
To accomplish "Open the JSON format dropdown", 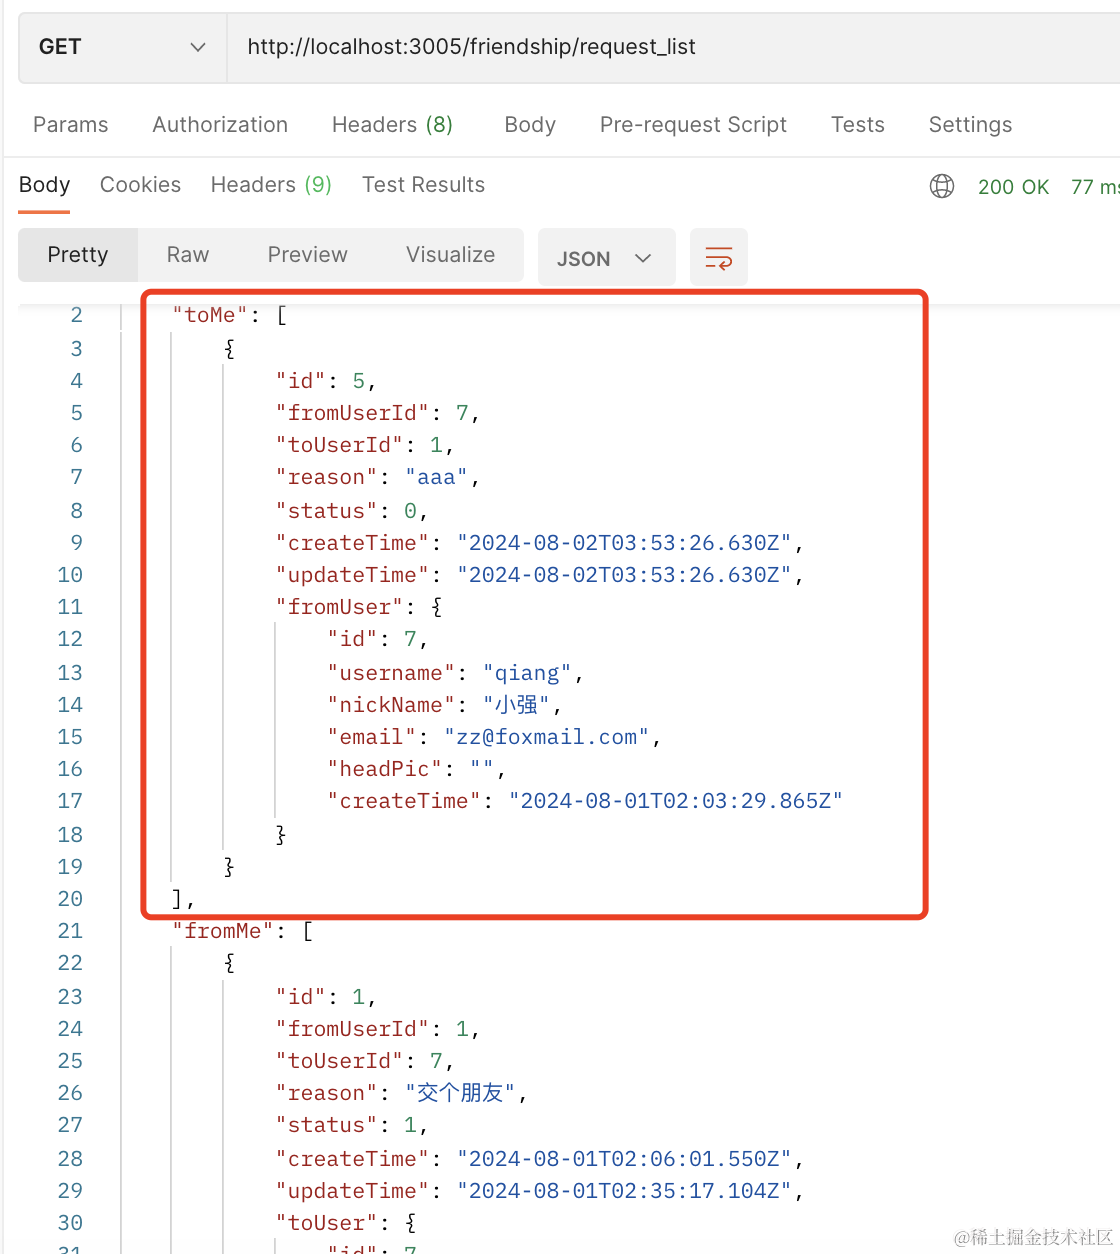I will [605, 258].
